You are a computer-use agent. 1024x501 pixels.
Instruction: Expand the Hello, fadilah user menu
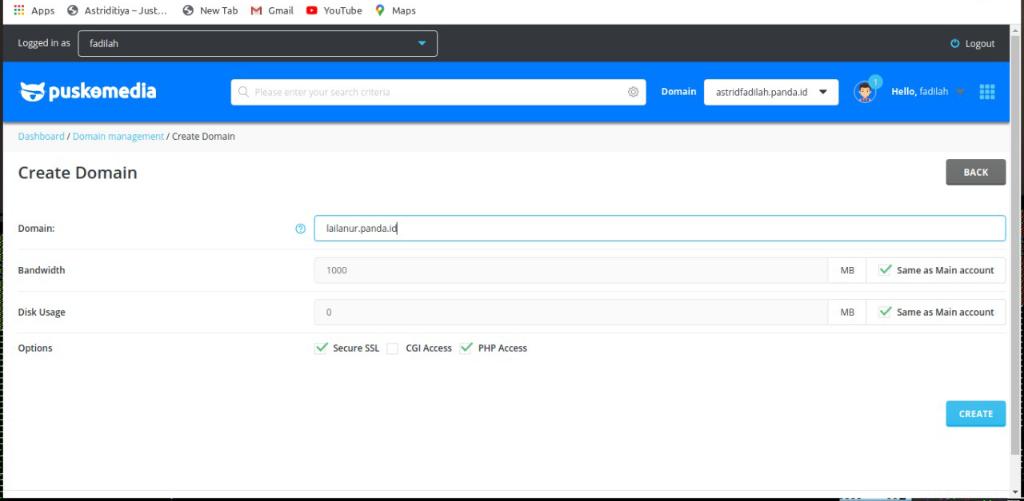(x=928, y=92)
